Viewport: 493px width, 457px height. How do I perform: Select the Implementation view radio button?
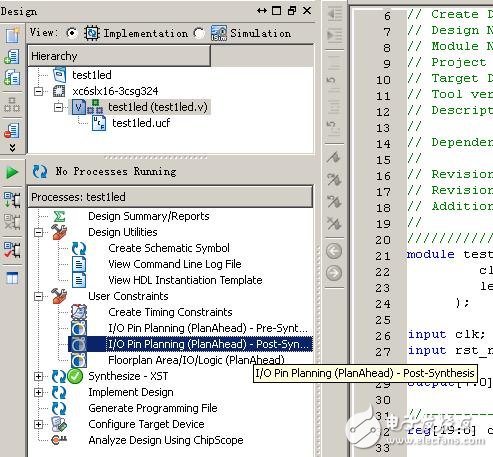(71, 33)
